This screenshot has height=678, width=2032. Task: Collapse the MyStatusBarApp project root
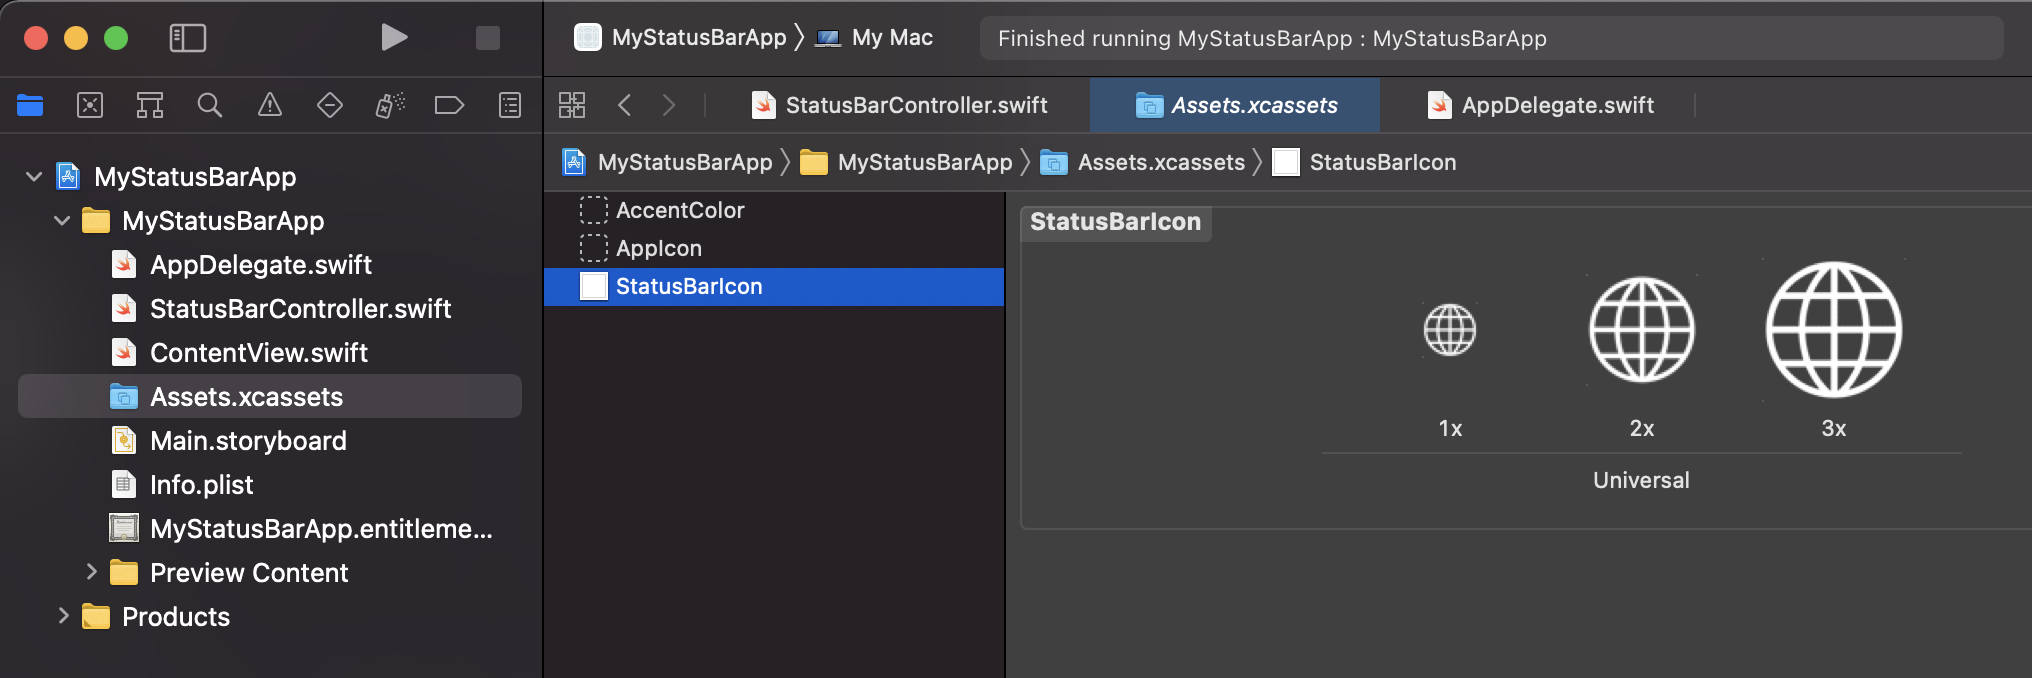[34, 177]
